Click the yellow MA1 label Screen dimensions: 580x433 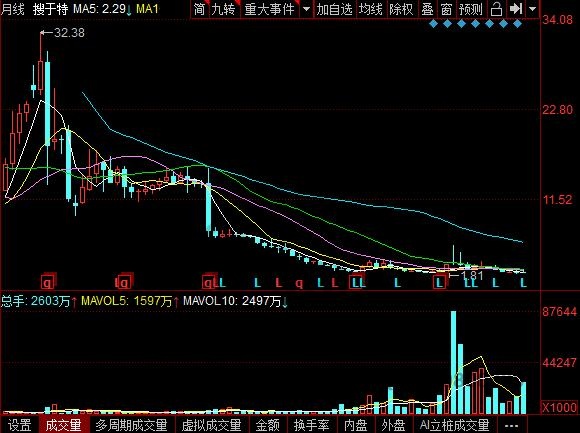147,9
